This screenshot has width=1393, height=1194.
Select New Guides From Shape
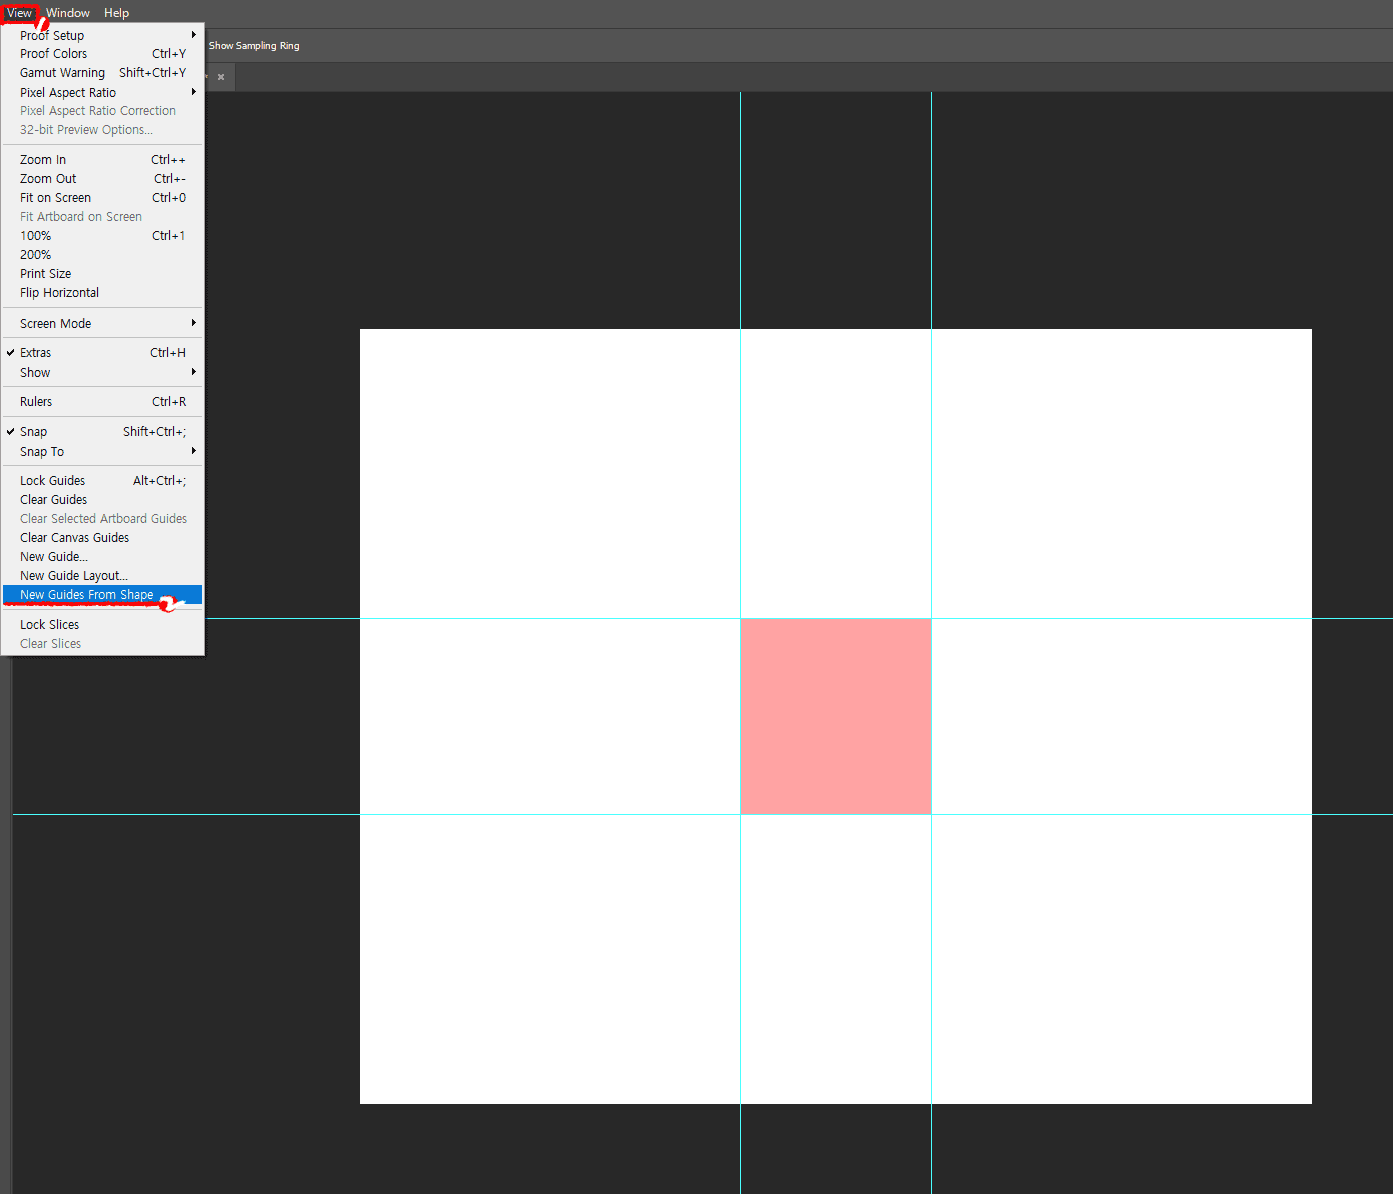[x=86, y=593]
